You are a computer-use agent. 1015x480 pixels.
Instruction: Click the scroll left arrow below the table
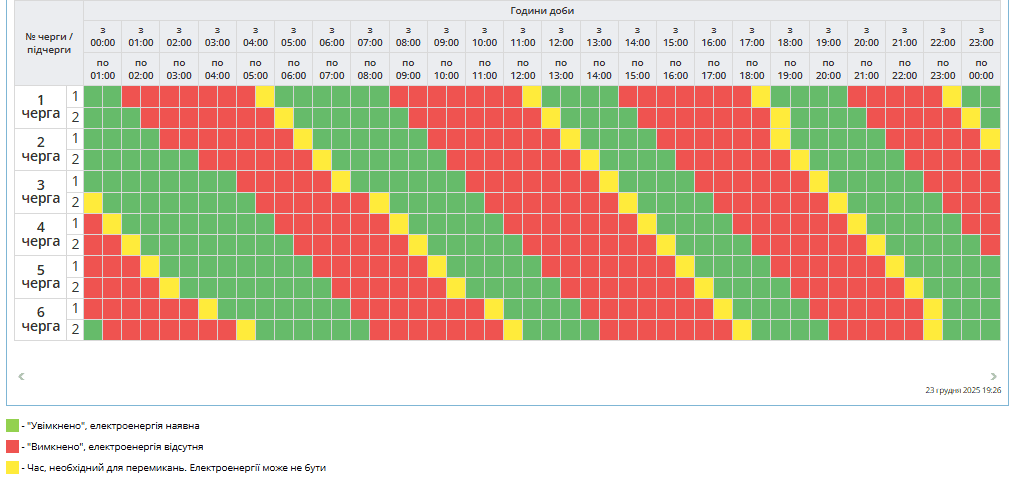click(21, 376)
